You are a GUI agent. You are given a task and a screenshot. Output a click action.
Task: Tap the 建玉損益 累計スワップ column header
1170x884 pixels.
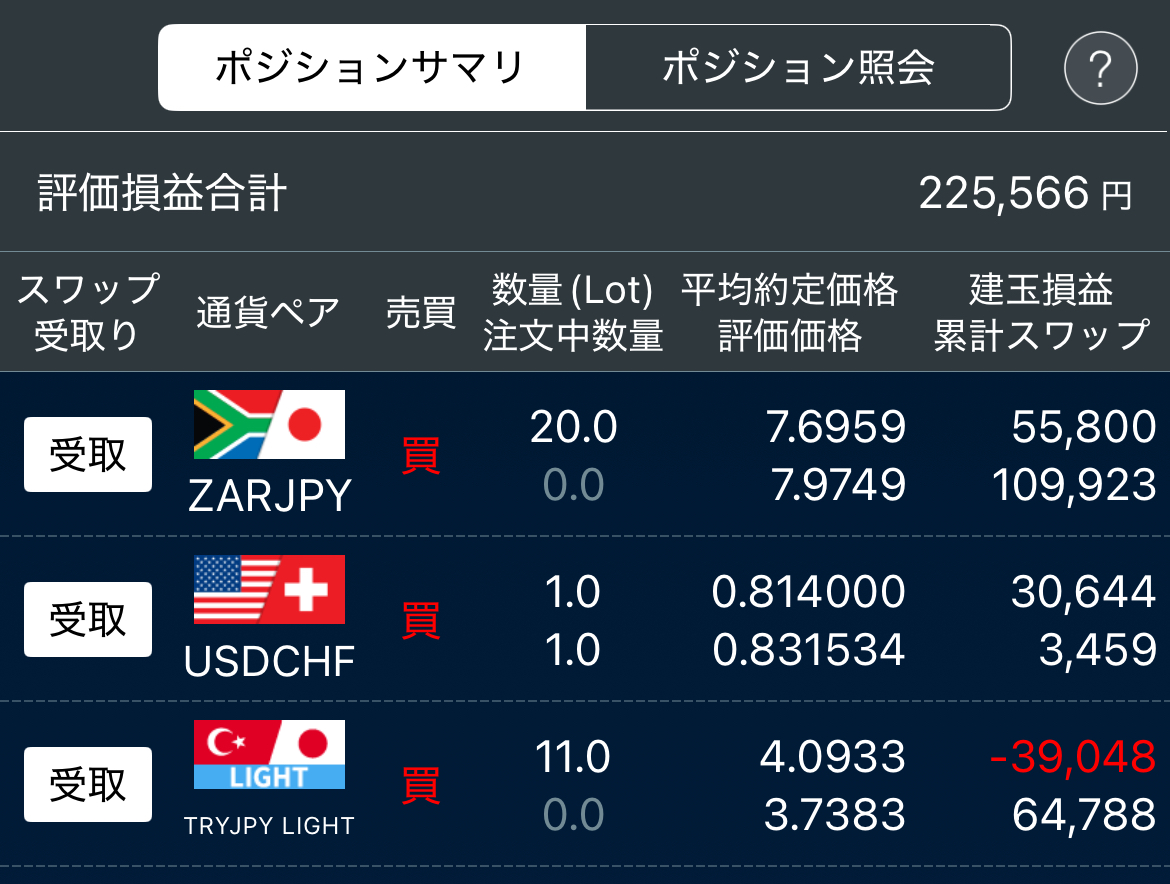[x=1042, y=312]
